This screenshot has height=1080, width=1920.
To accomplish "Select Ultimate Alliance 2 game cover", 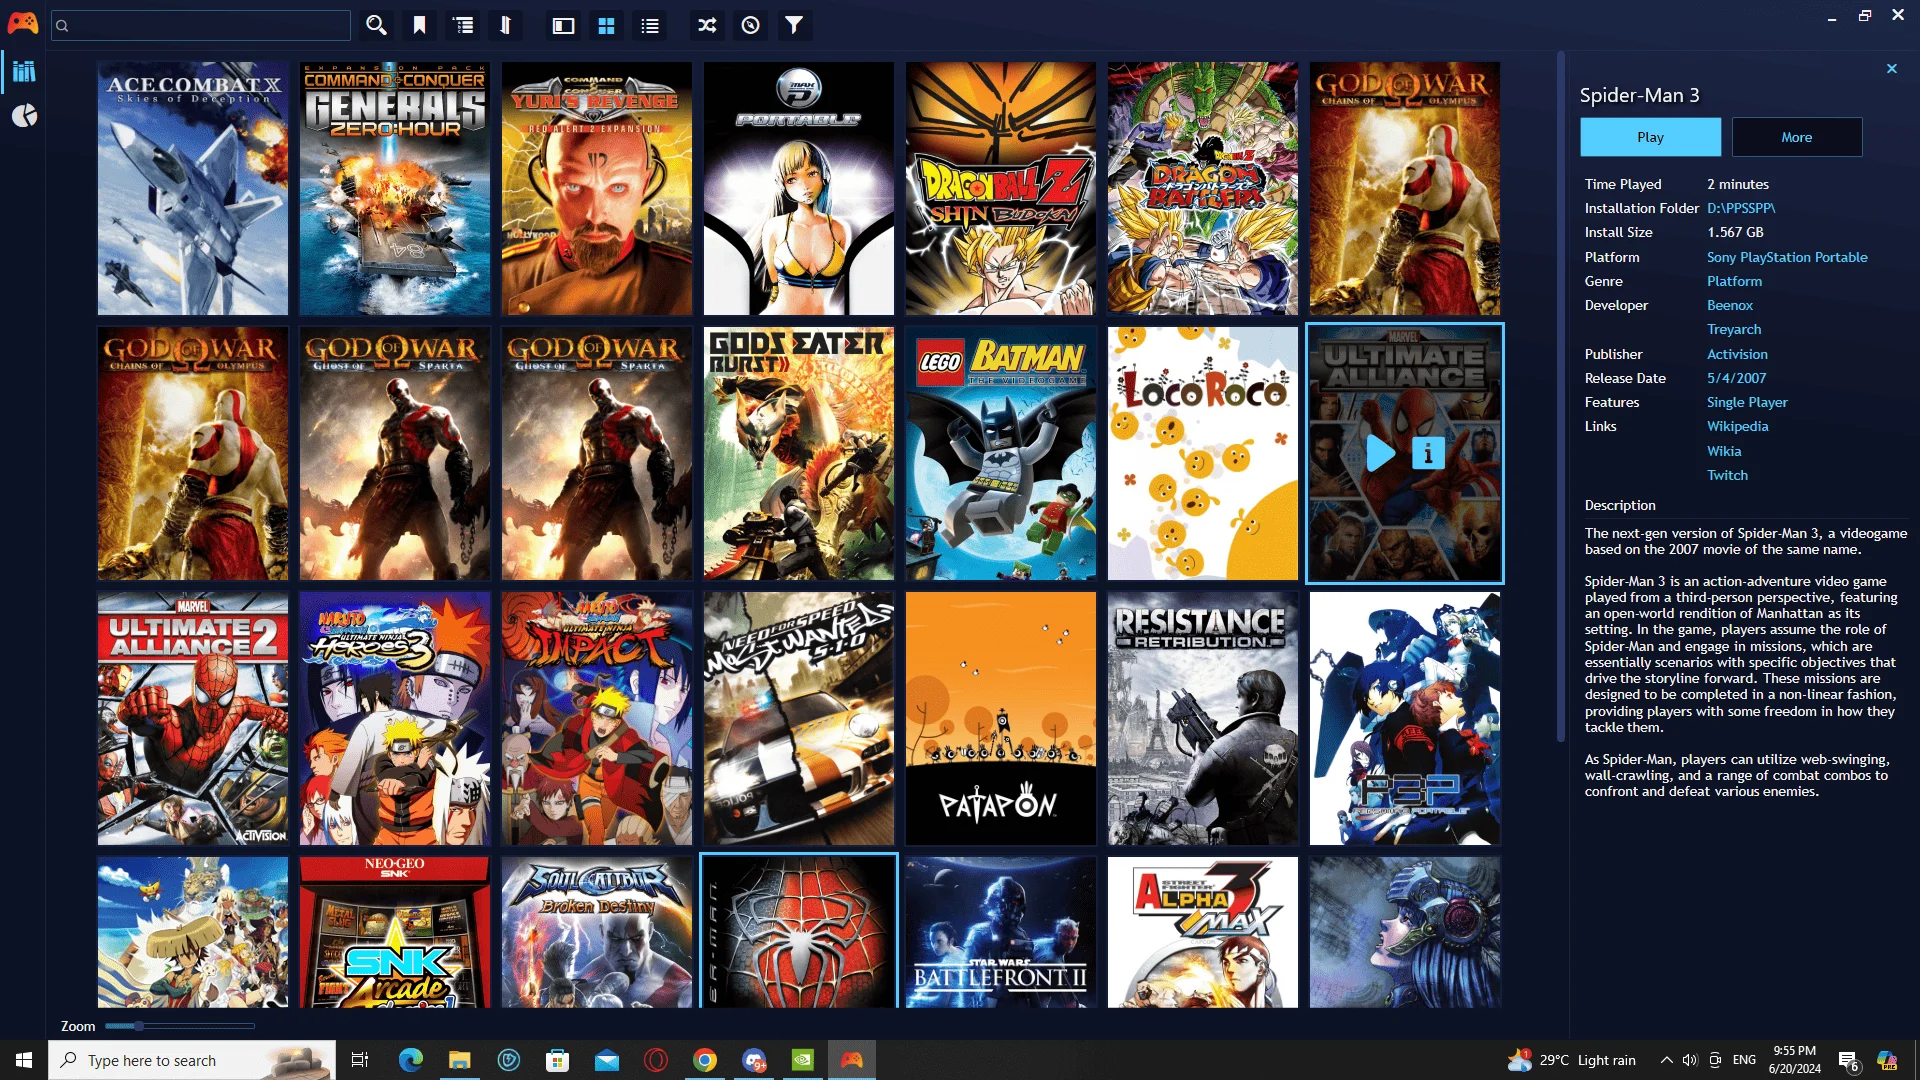I will [x=193, y=718].
